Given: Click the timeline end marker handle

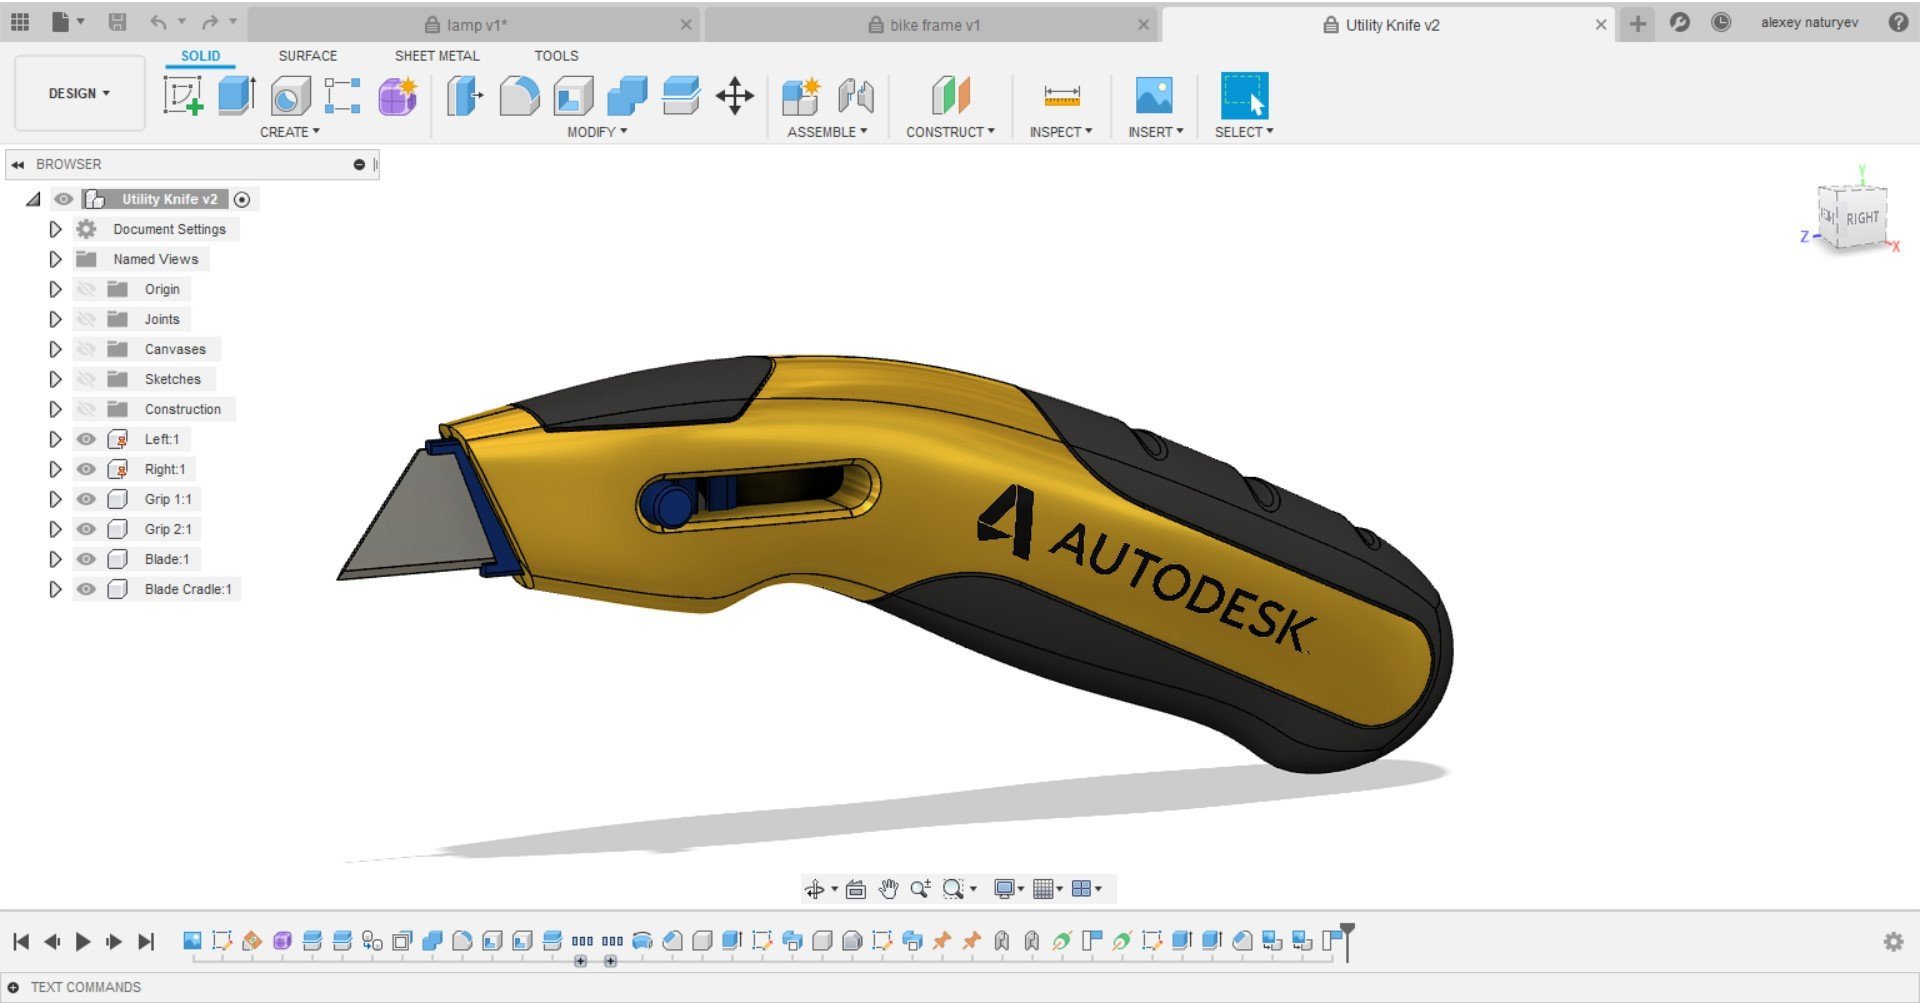Looking at the screenshot, I should [x=1347, y=931].
